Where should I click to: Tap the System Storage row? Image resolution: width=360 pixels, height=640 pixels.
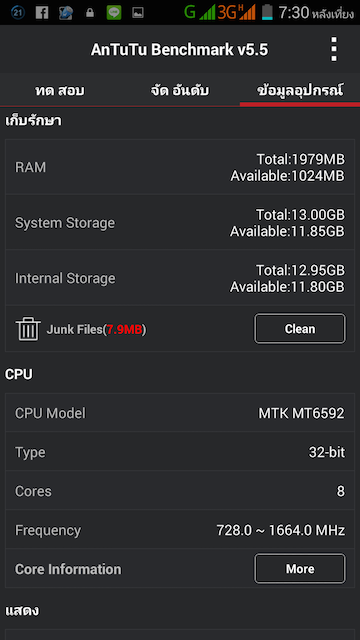tap(180, 222)
